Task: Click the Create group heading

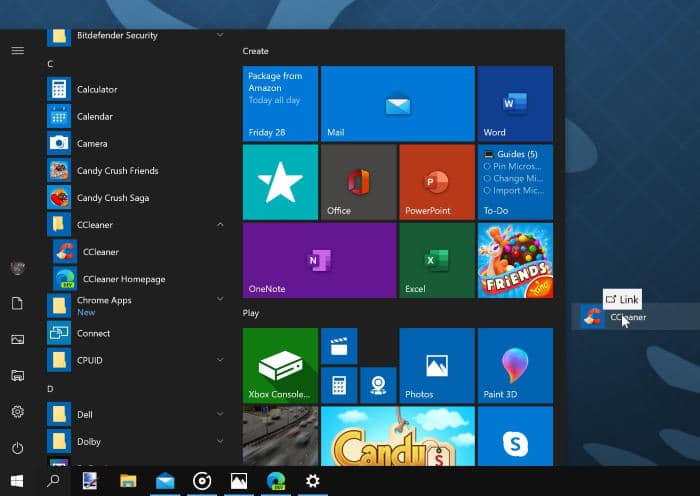Action: (x=255, y=51)
